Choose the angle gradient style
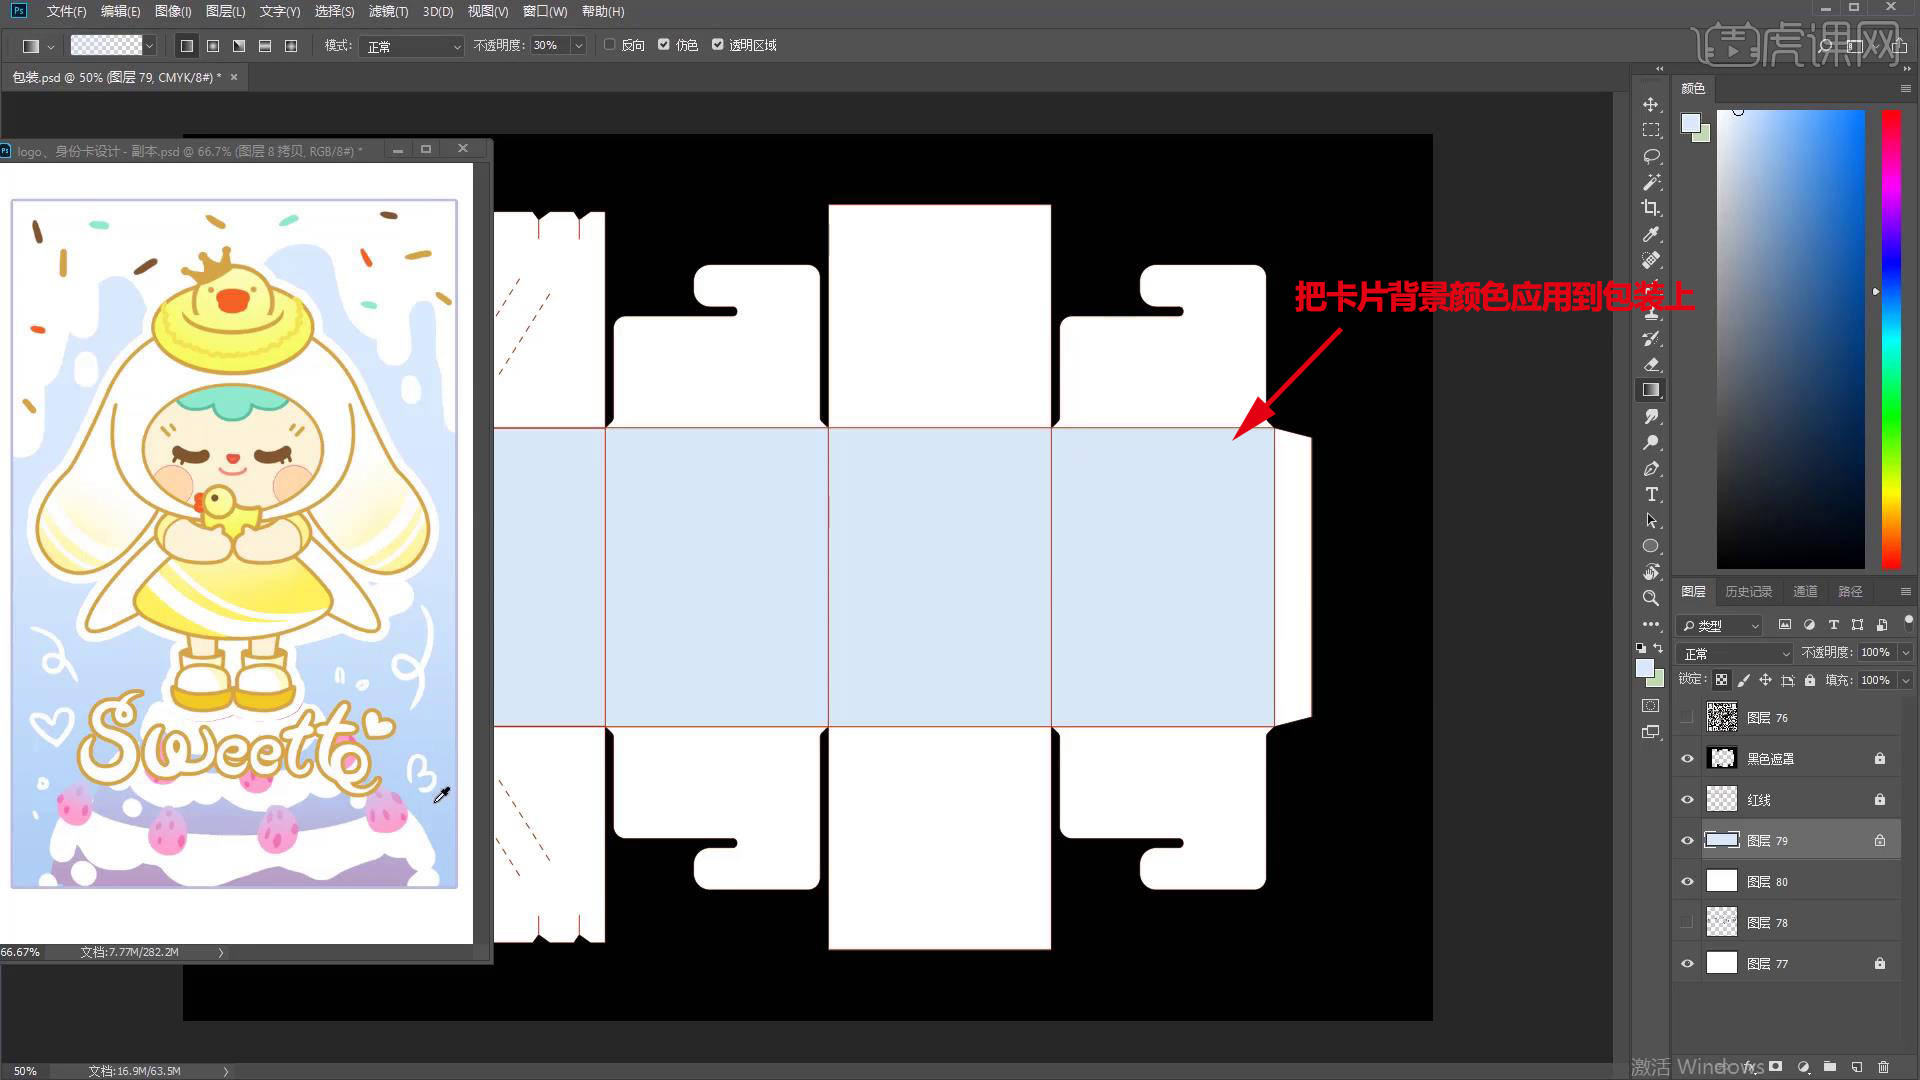Image resolution: width=1920 pixels, height=1080 pixels. click(x=239, y=46)
